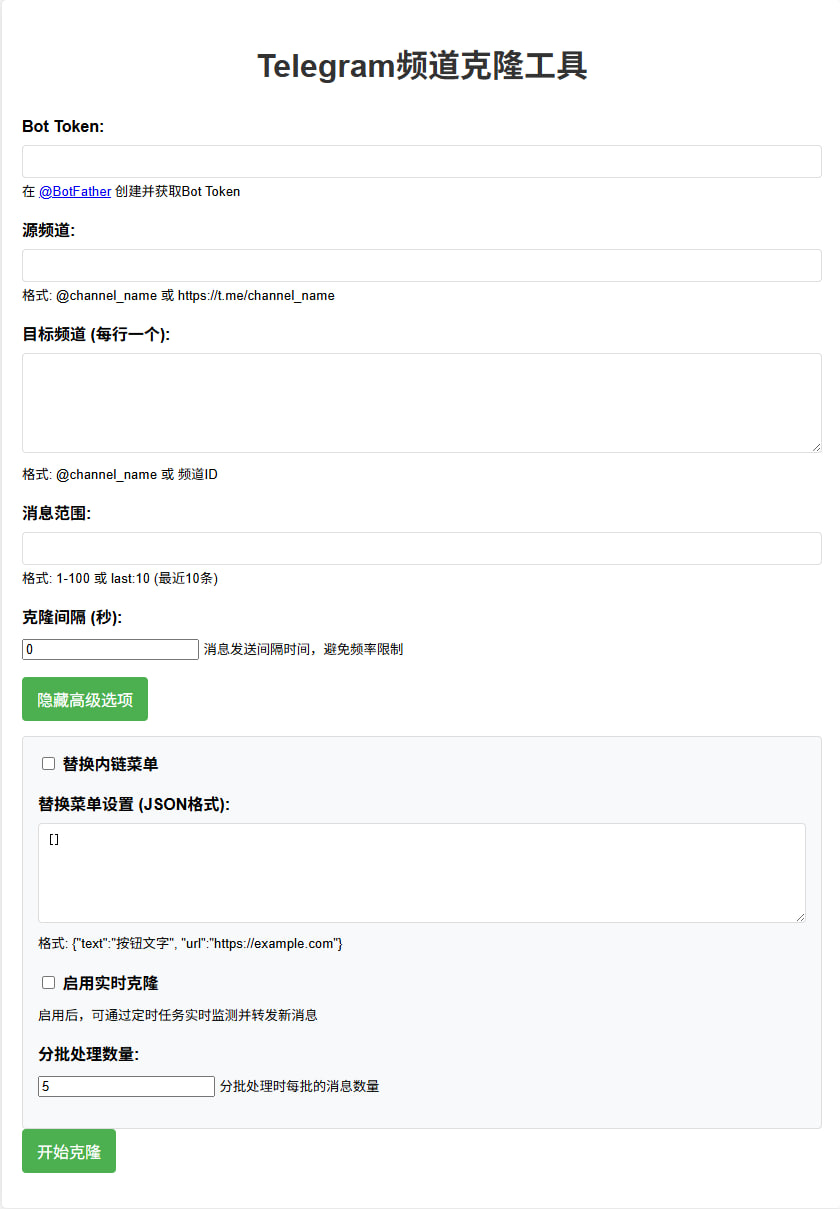Click the 源频道: label
The width and height of the screenshot is (840, 1209).
click(49, 230)
